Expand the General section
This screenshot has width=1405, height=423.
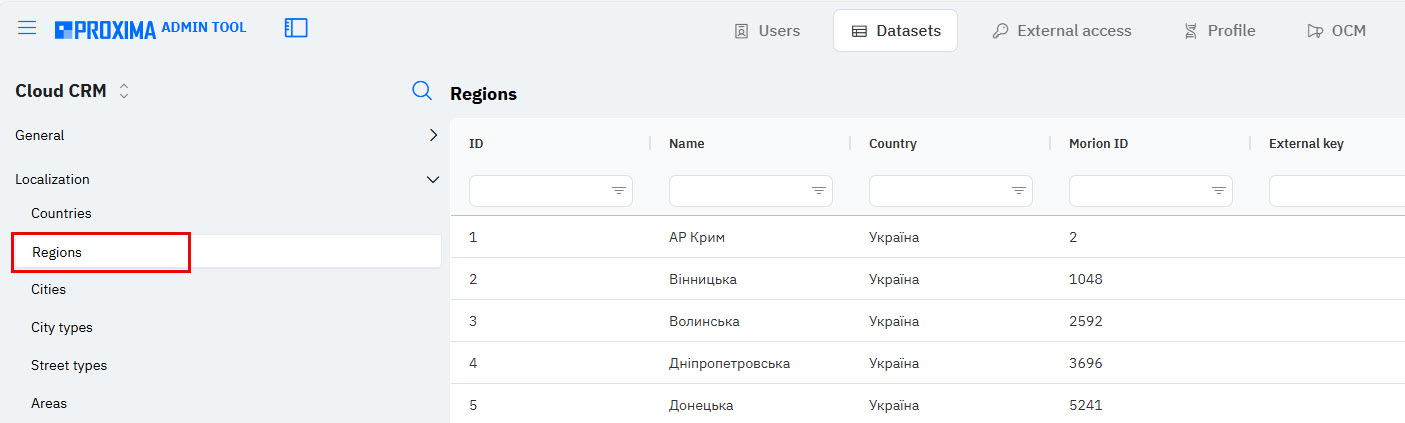tap(432, 135)
